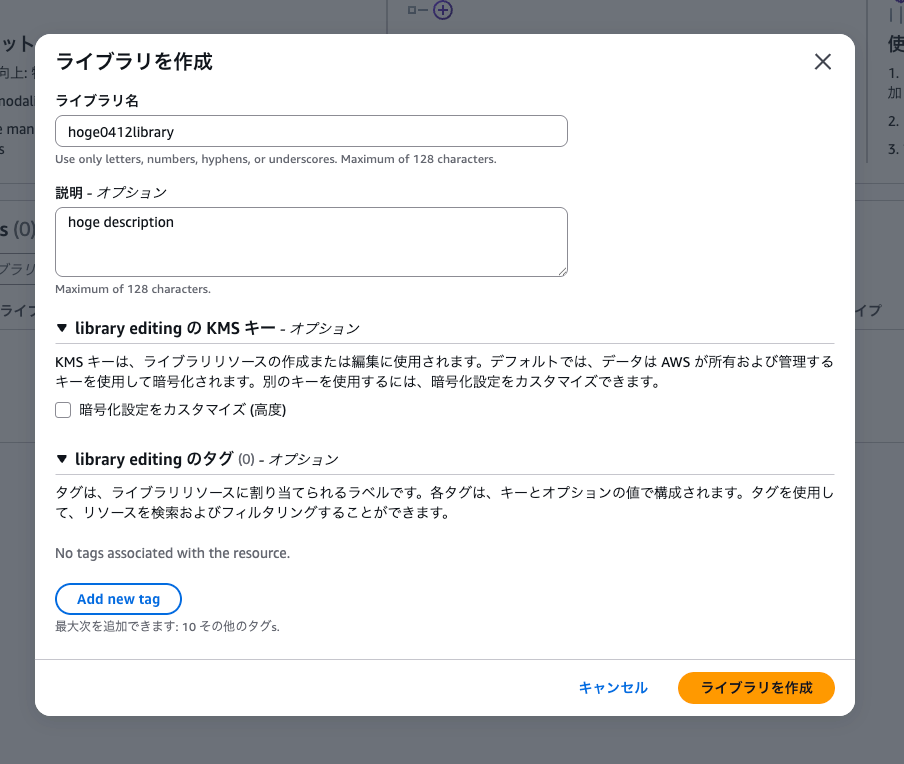Place cursor after hoge0412library text

click(x=177, y=131)
